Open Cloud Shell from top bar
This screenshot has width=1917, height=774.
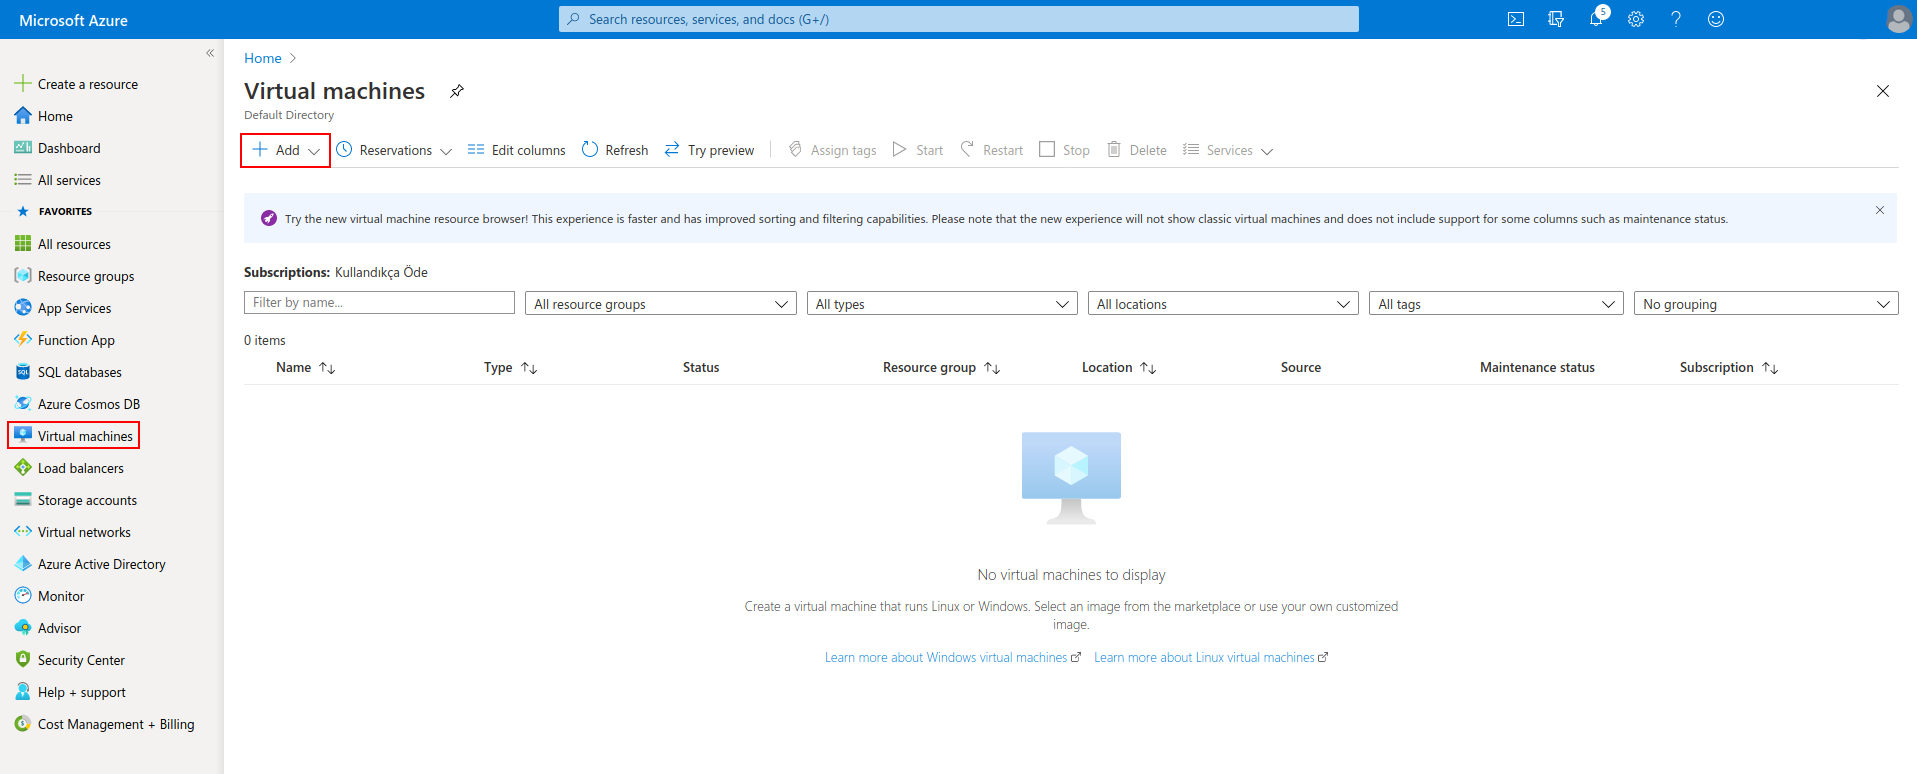pyautogui.click(x=1516, y=19)
